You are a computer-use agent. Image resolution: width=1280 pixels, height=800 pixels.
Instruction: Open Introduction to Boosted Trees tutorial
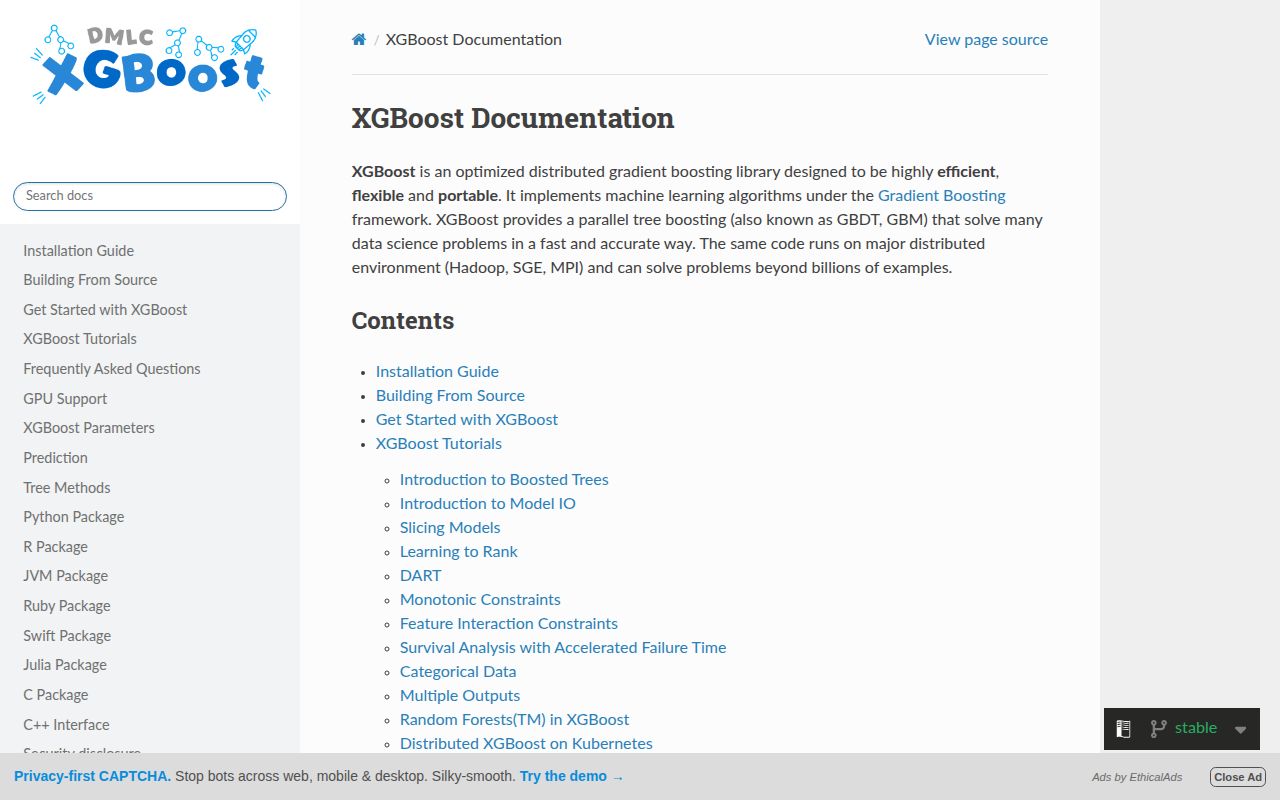504,480
